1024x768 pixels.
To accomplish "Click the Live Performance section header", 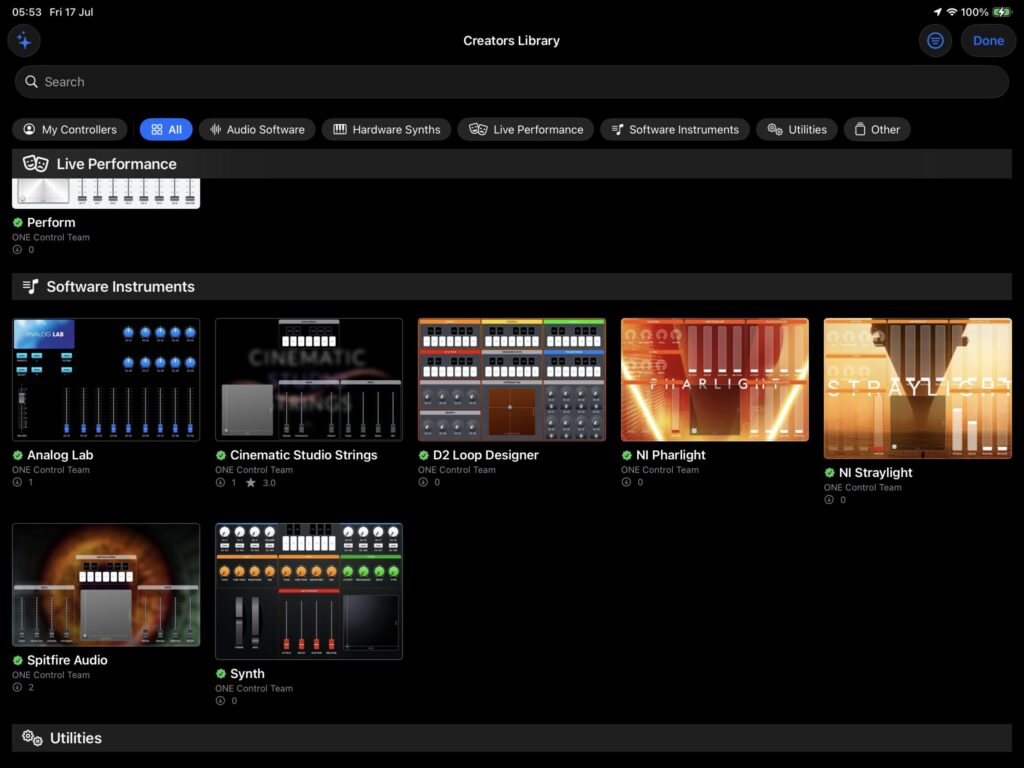I will coord(512,164).
